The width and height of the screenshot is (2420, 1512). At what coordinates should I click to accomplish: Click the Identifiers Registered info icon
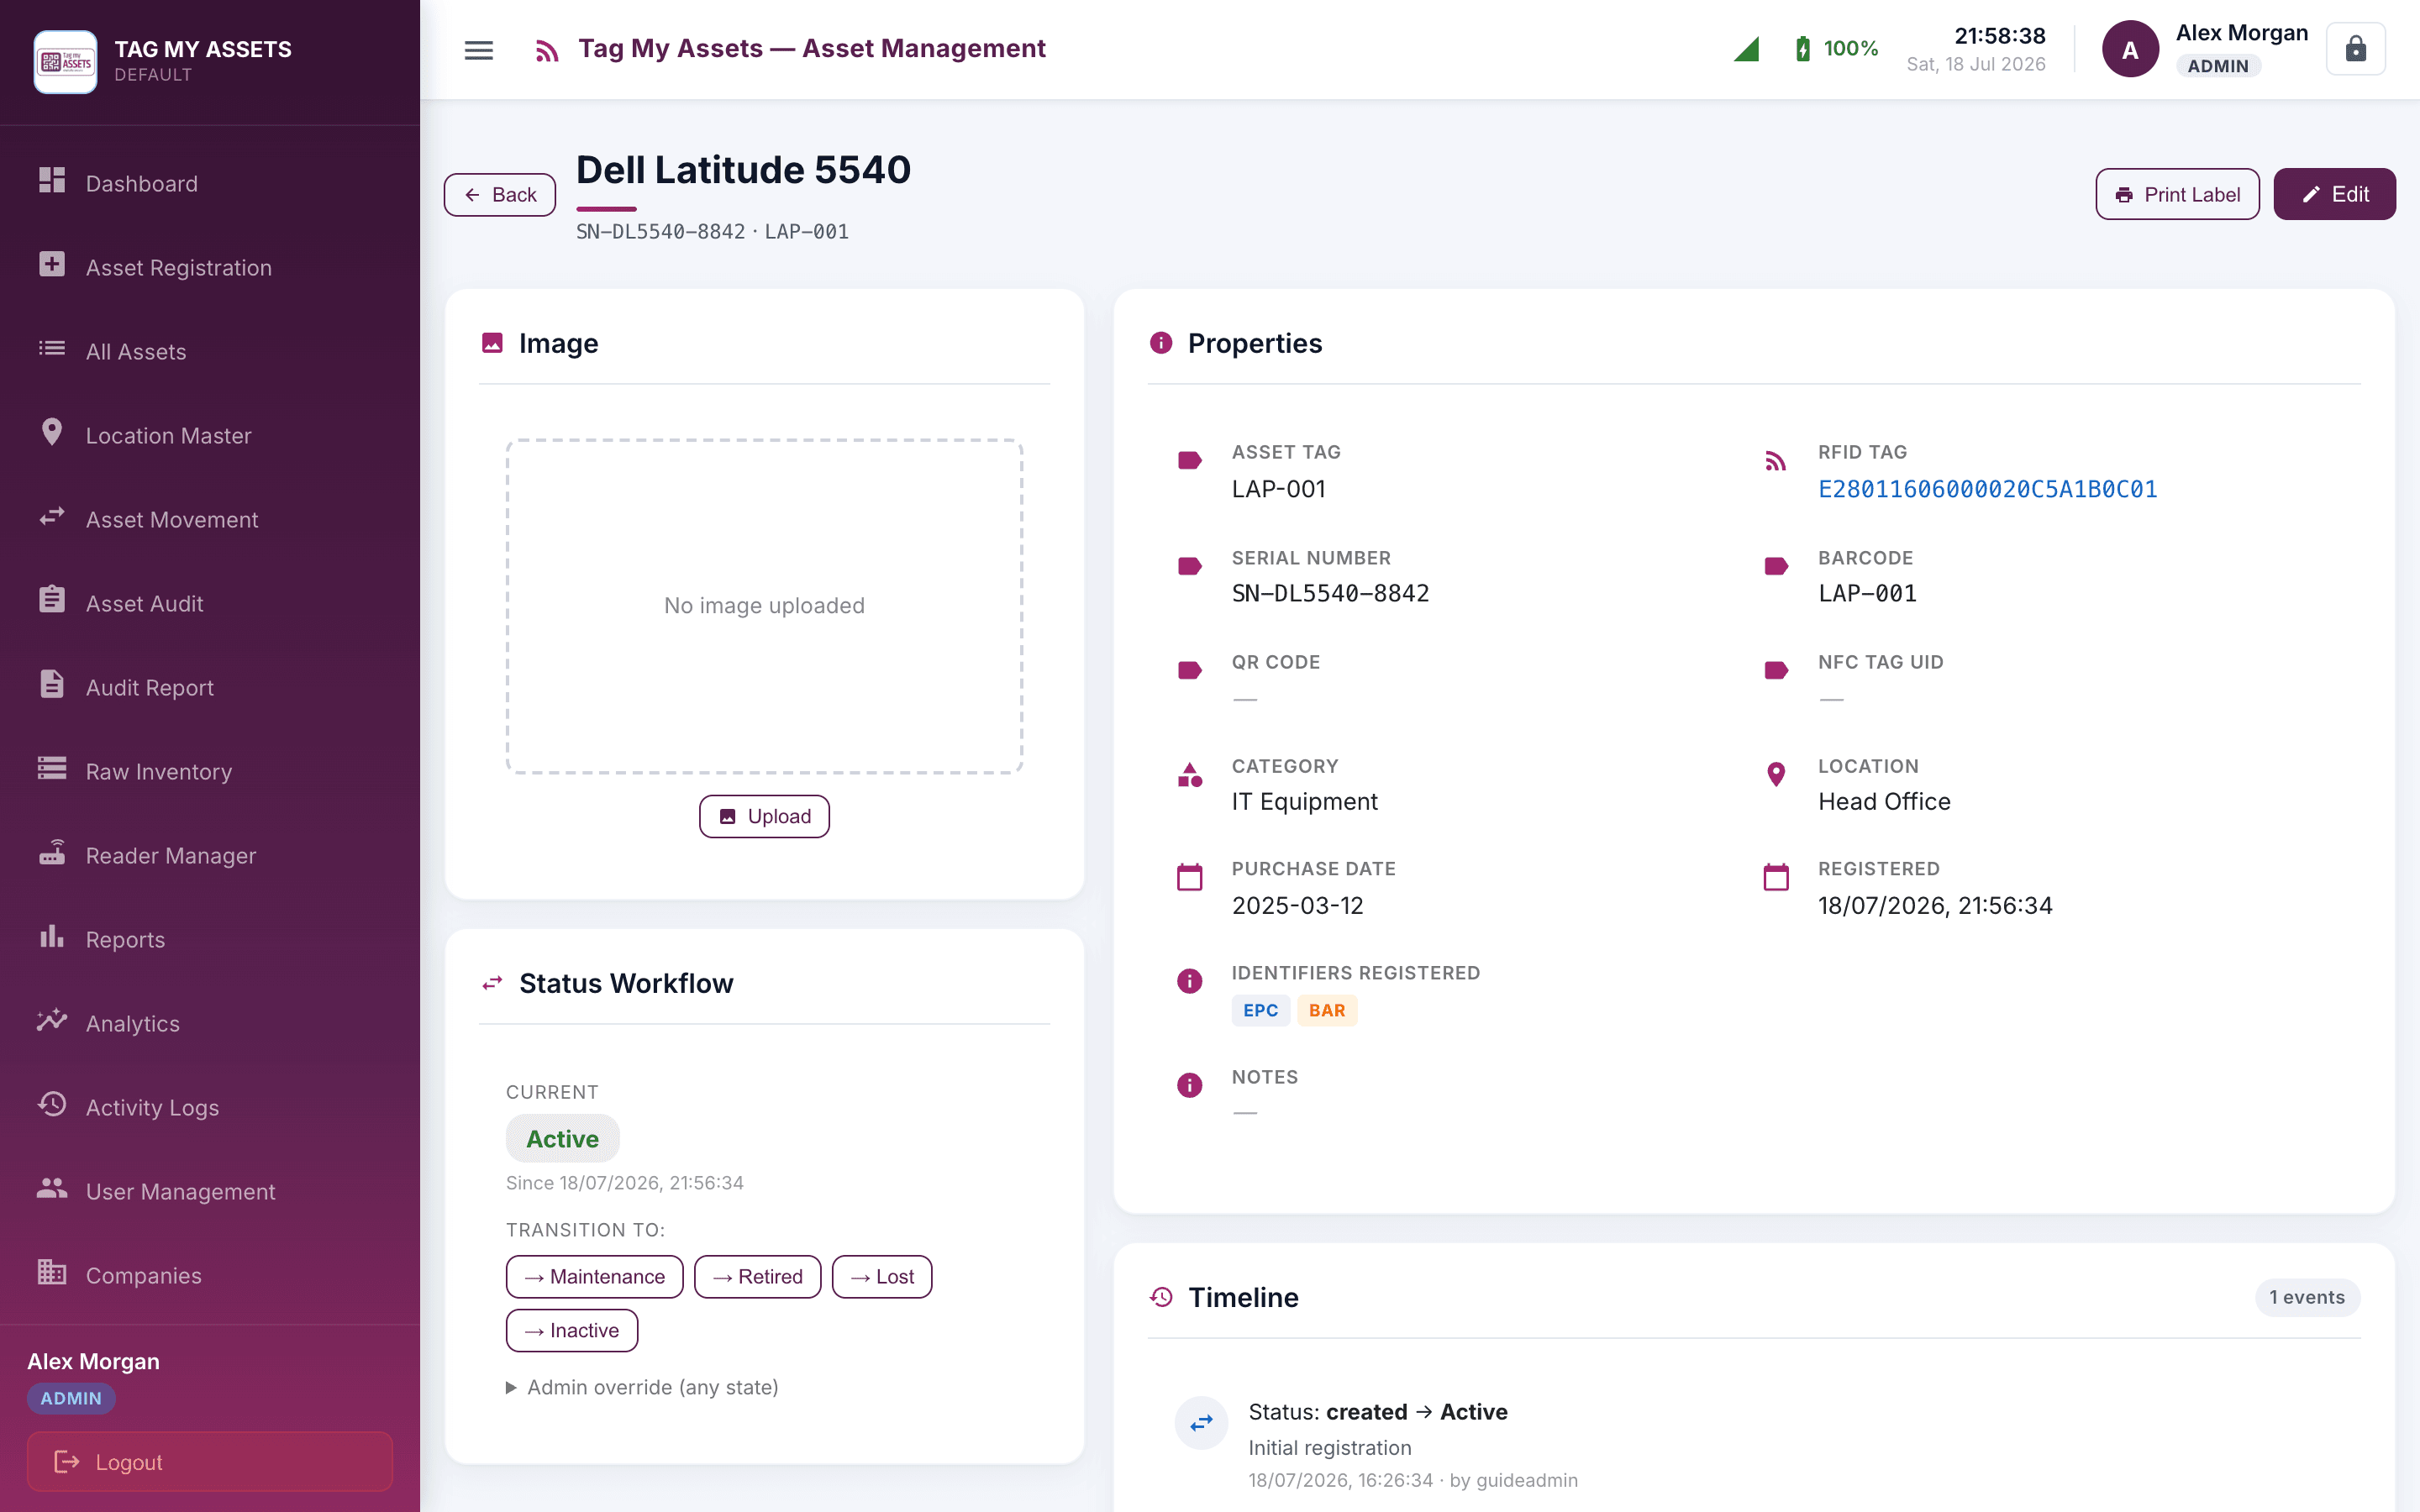click(1189, 981)
